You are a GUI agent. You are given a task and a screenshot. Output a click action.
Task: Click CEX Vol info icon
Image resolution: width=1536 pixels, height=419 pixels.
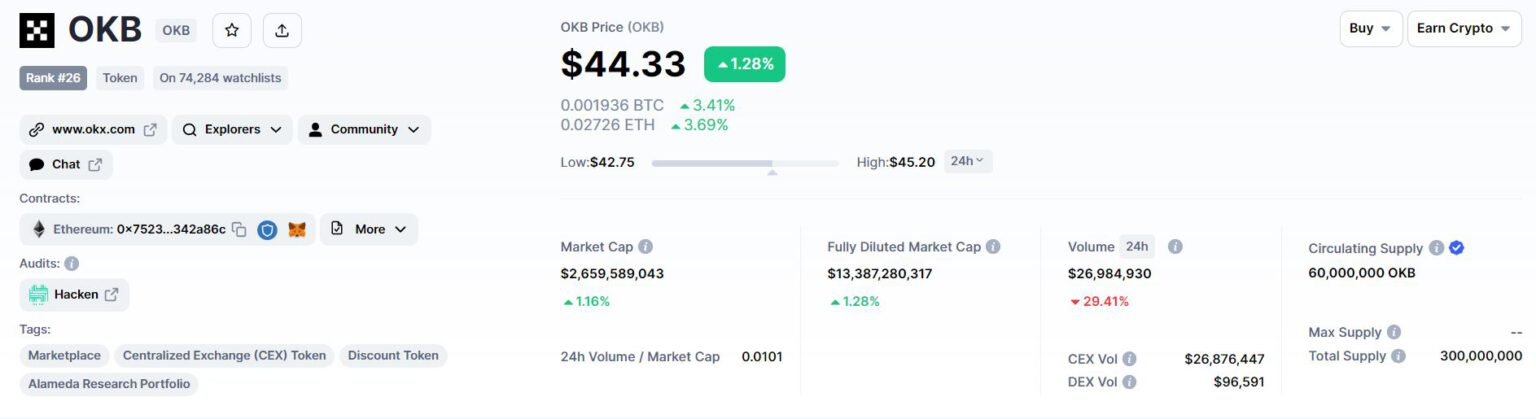coord(1129,359)
